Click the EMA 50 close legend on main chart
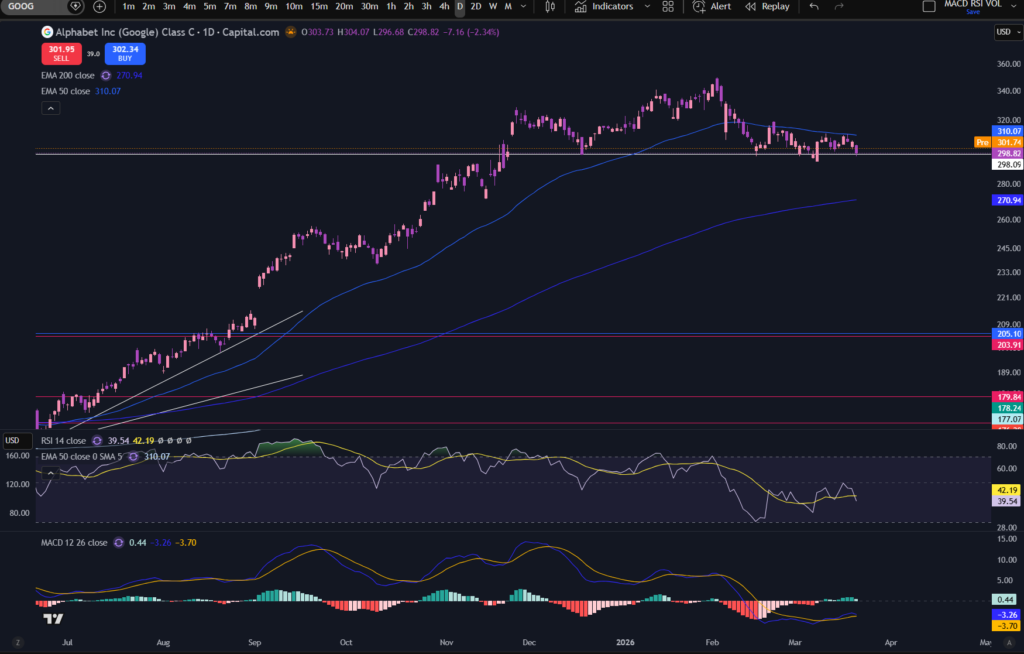The width and height of the screenshot is (1024, 654). click(65, 91)
